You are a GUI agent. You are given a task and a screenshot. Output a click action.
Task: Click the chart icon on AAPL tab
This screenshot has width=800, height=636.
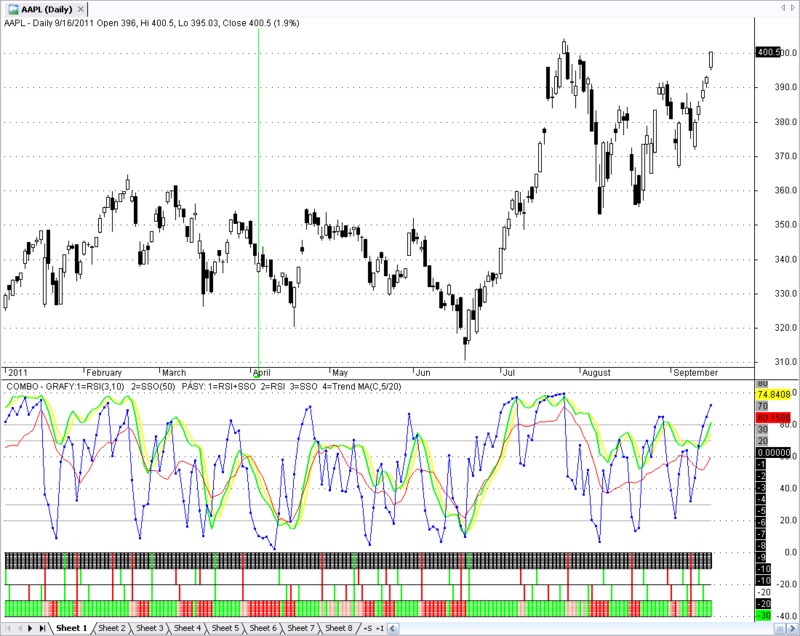click(x=14, y=9)
